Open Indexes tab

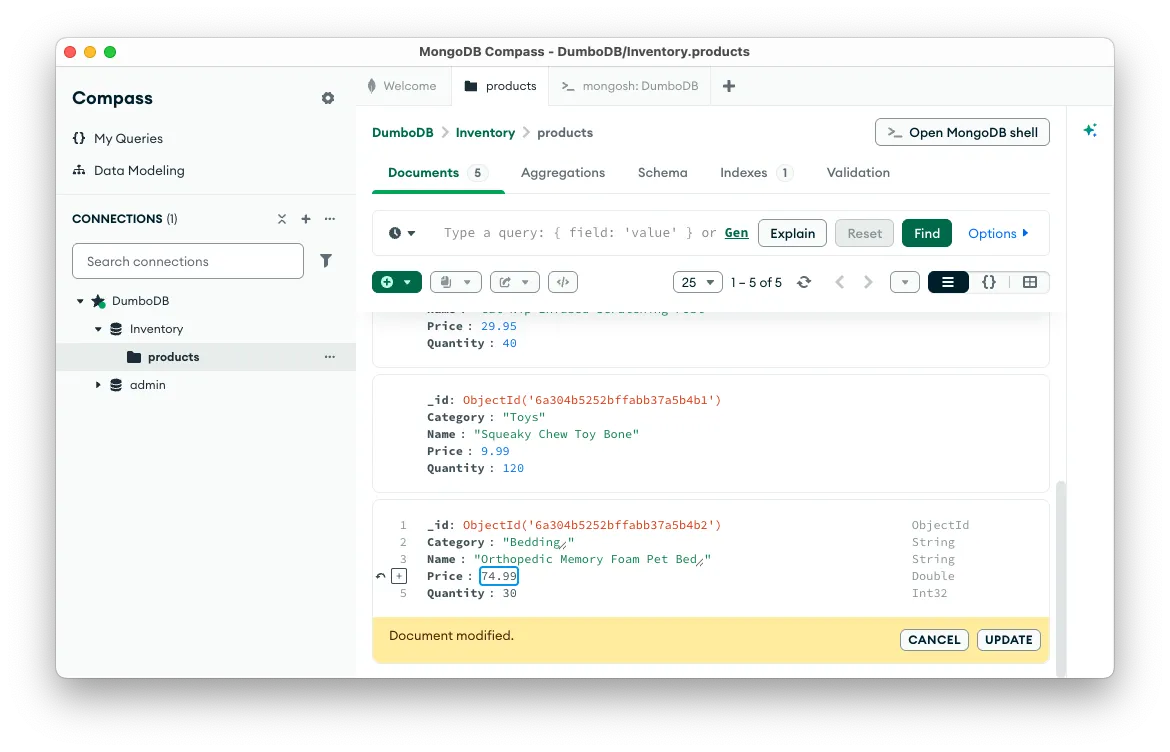point(755,172)
